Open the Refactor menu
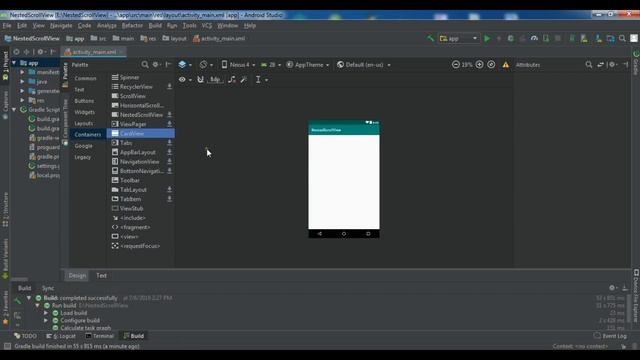The image size is (640, 360). [132, 25]
